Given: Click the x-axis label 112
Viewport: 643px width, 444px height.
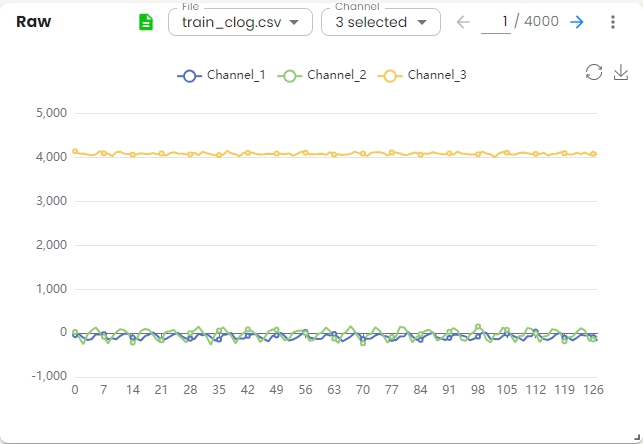Looking at the screenshot, I should pyautogui.click(x=536, y=389).
